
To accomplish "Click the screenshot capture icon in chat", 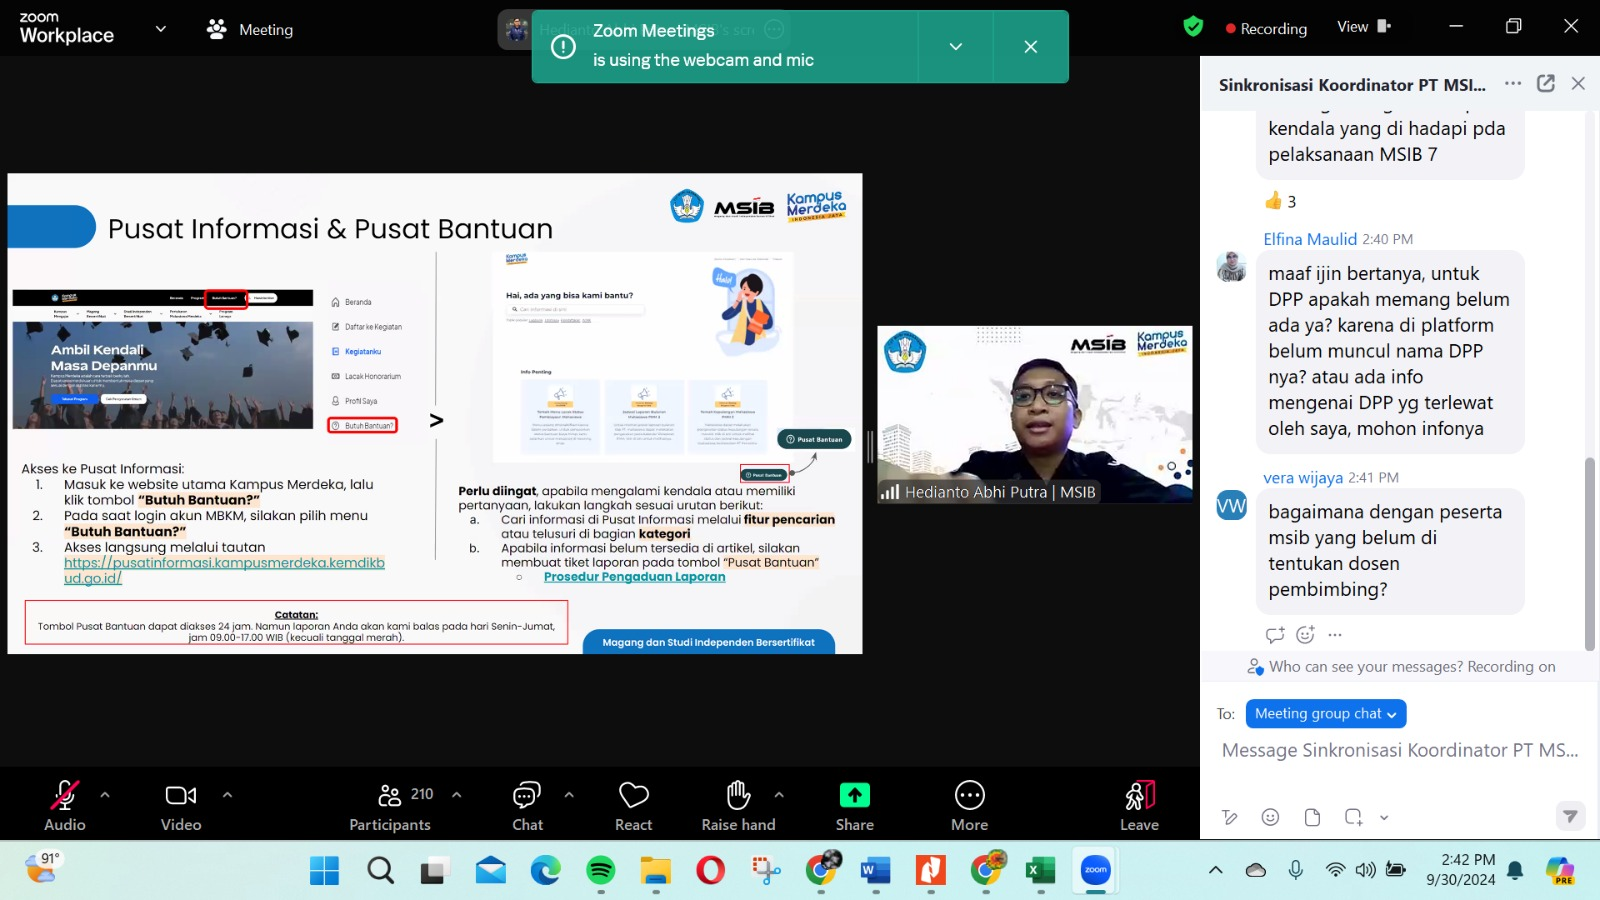I will pyautogui.click(x=1354, y=817).
